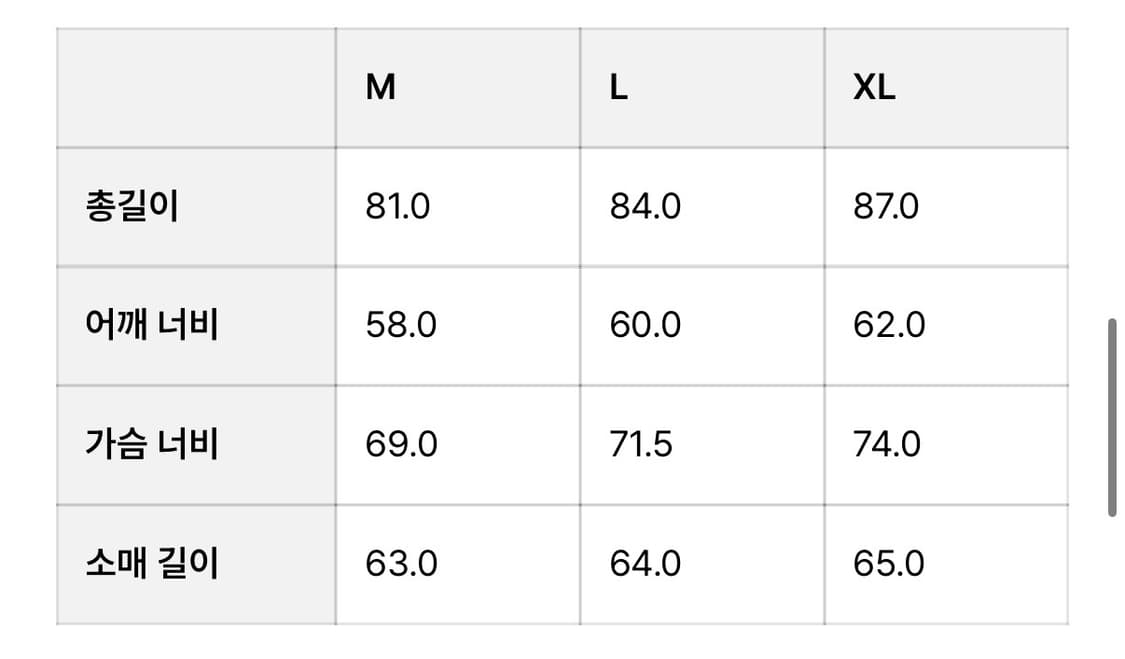The image size is (1125, 659).
Task: Click the 69.0 chest width cell
Action: click(x=401, y=444)
